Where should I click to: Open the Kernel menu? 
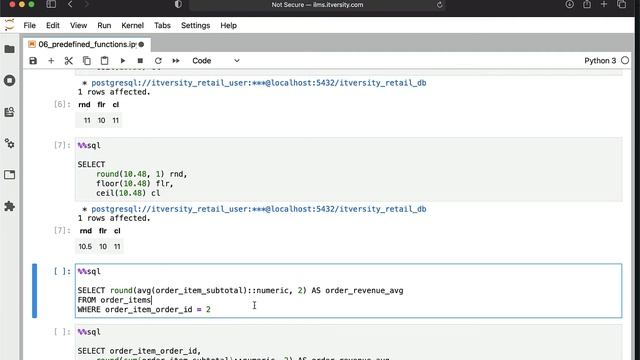pos(132,25)
